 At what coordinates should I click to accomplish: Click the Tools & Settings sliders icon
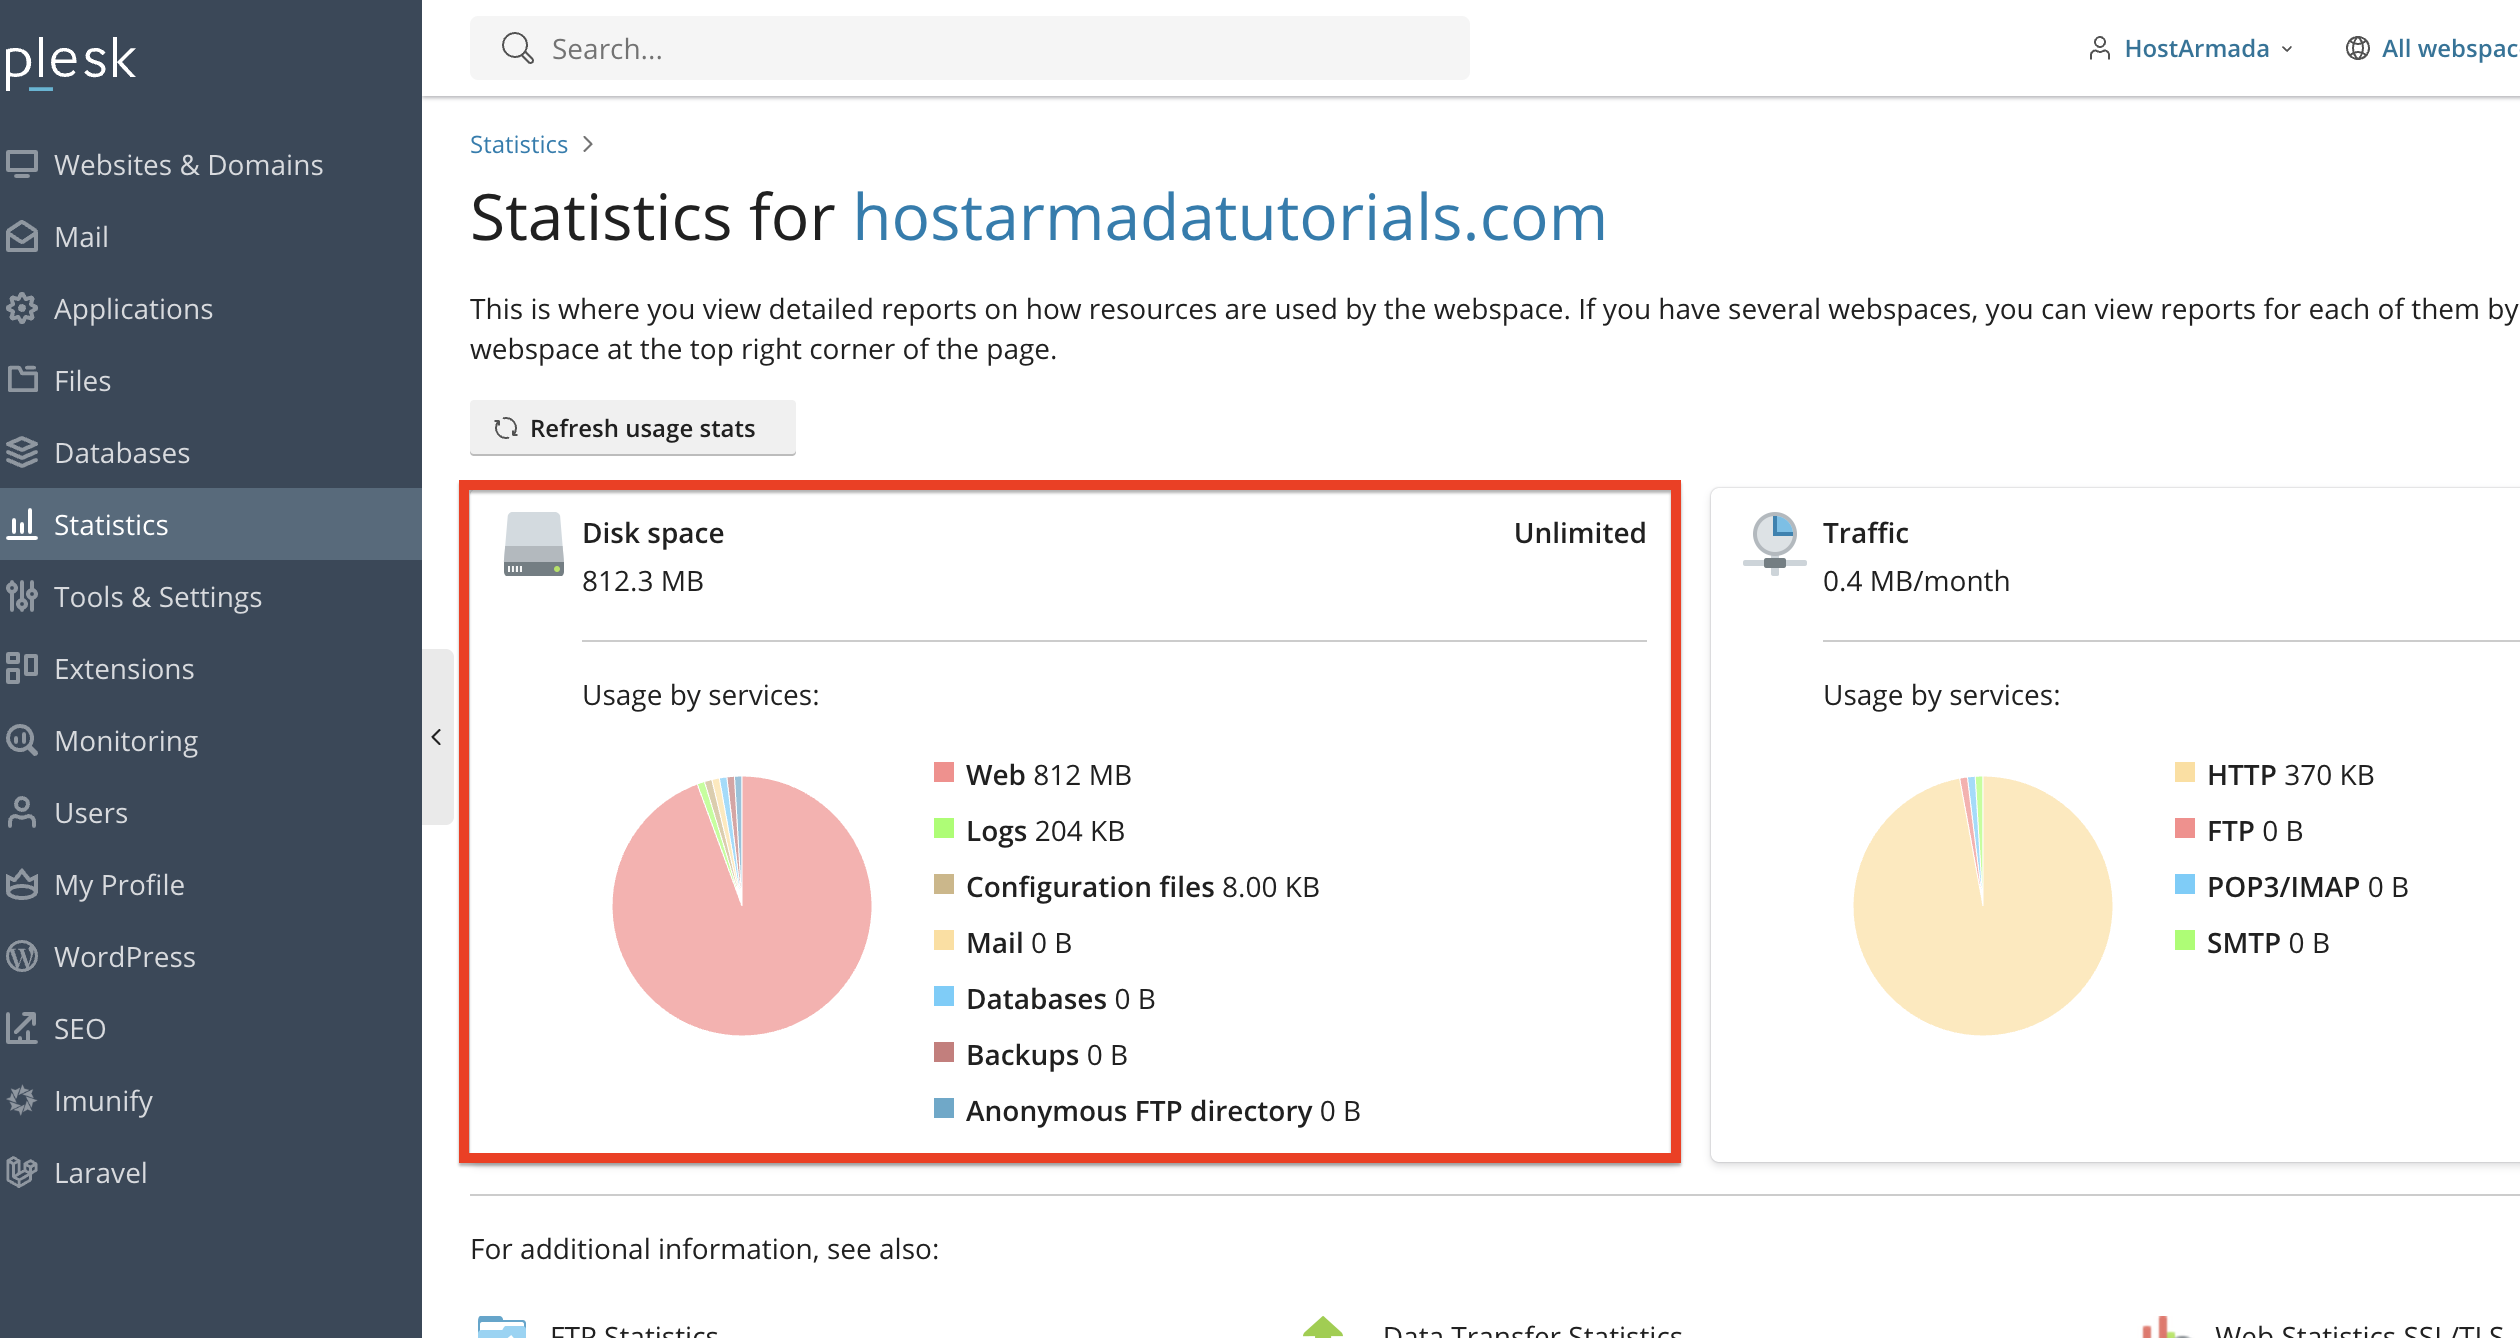click(x=22, y=596)
